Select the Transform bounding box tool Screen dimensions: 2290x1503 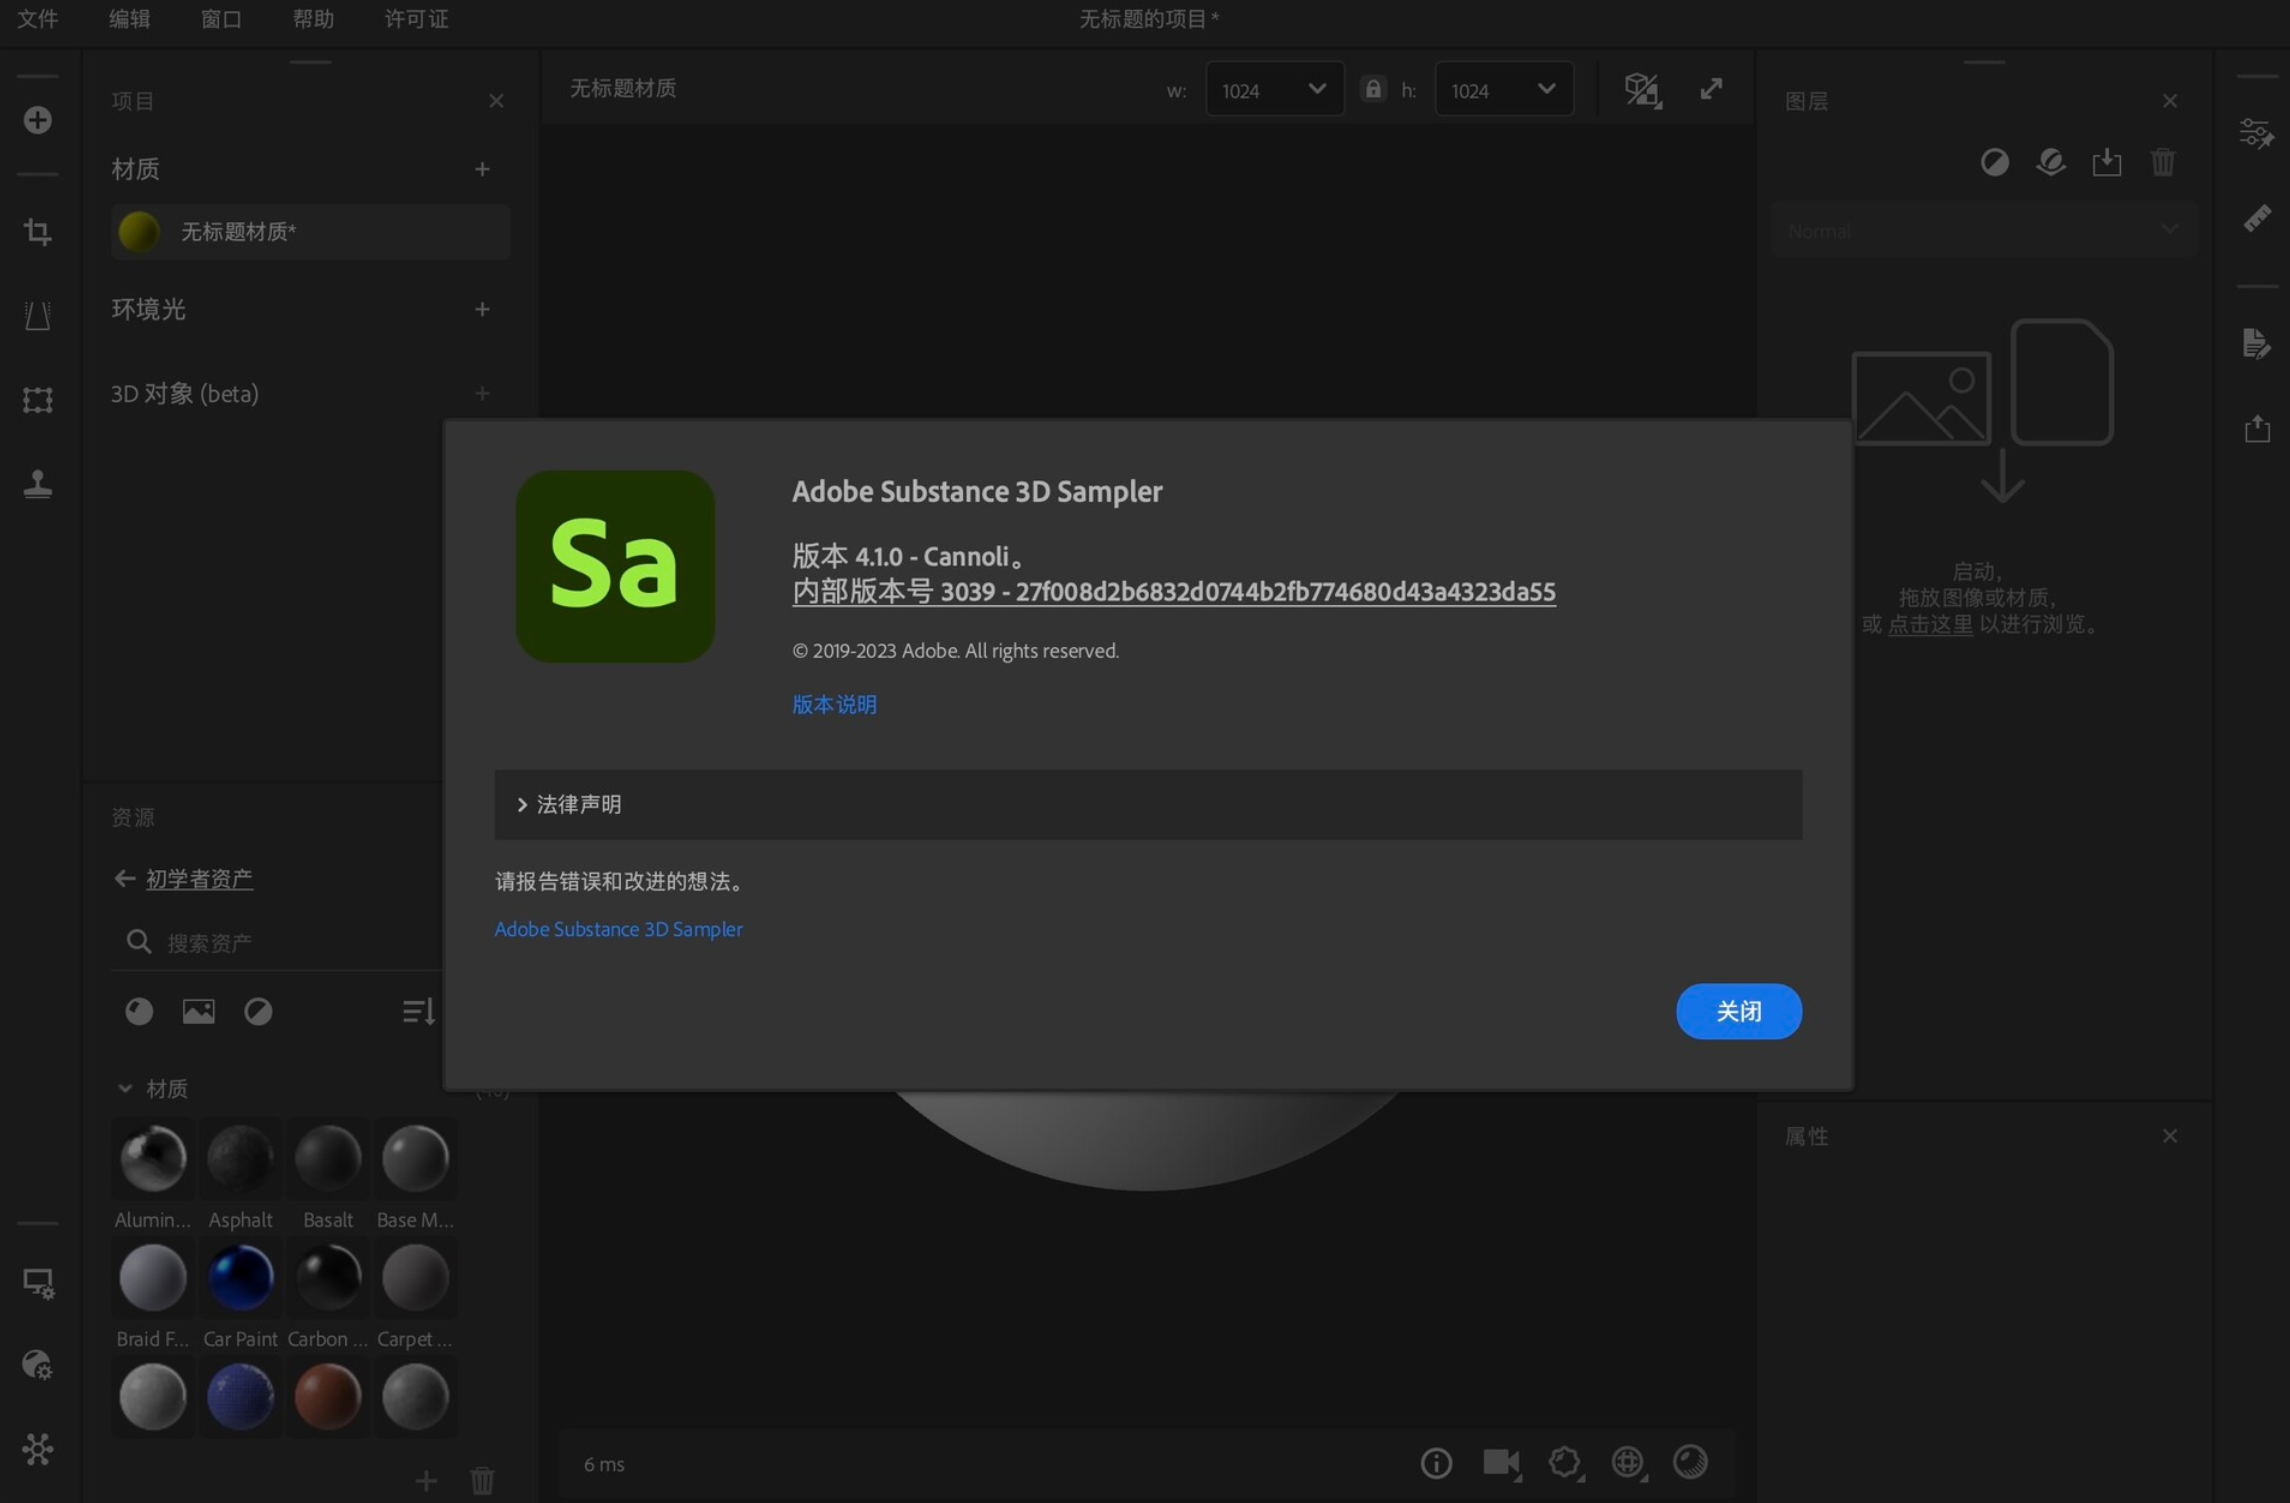point(38,400)
